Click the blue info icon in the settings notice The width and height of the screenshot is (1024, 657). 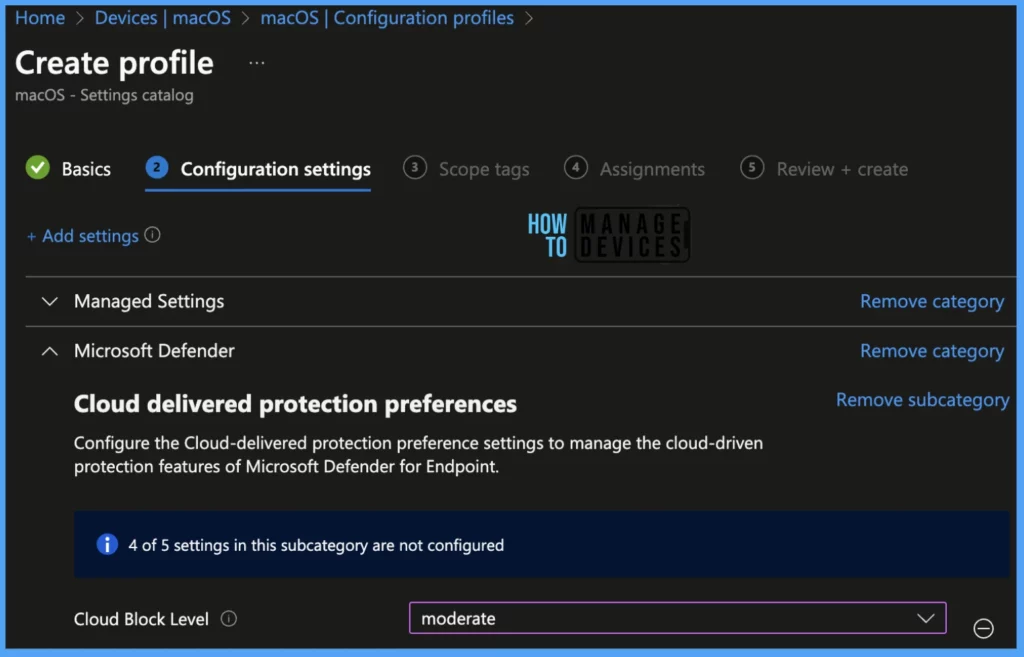pos(107,544)
